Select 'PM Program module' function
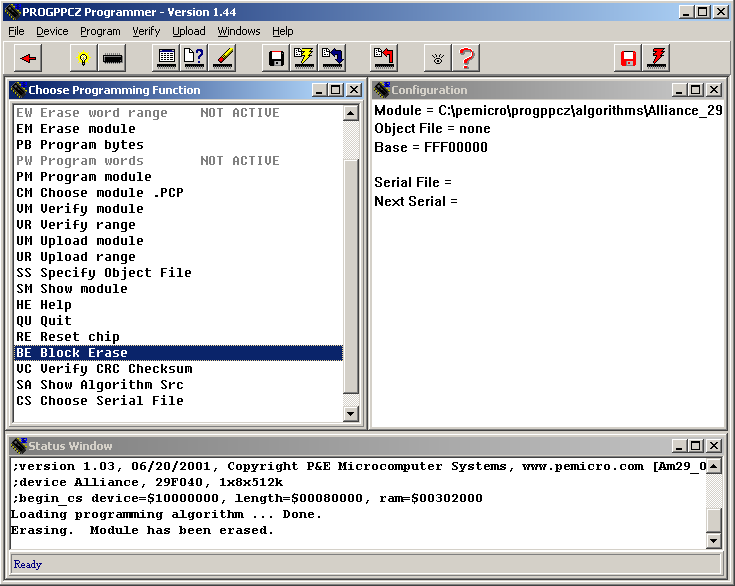 click(179, 177)
